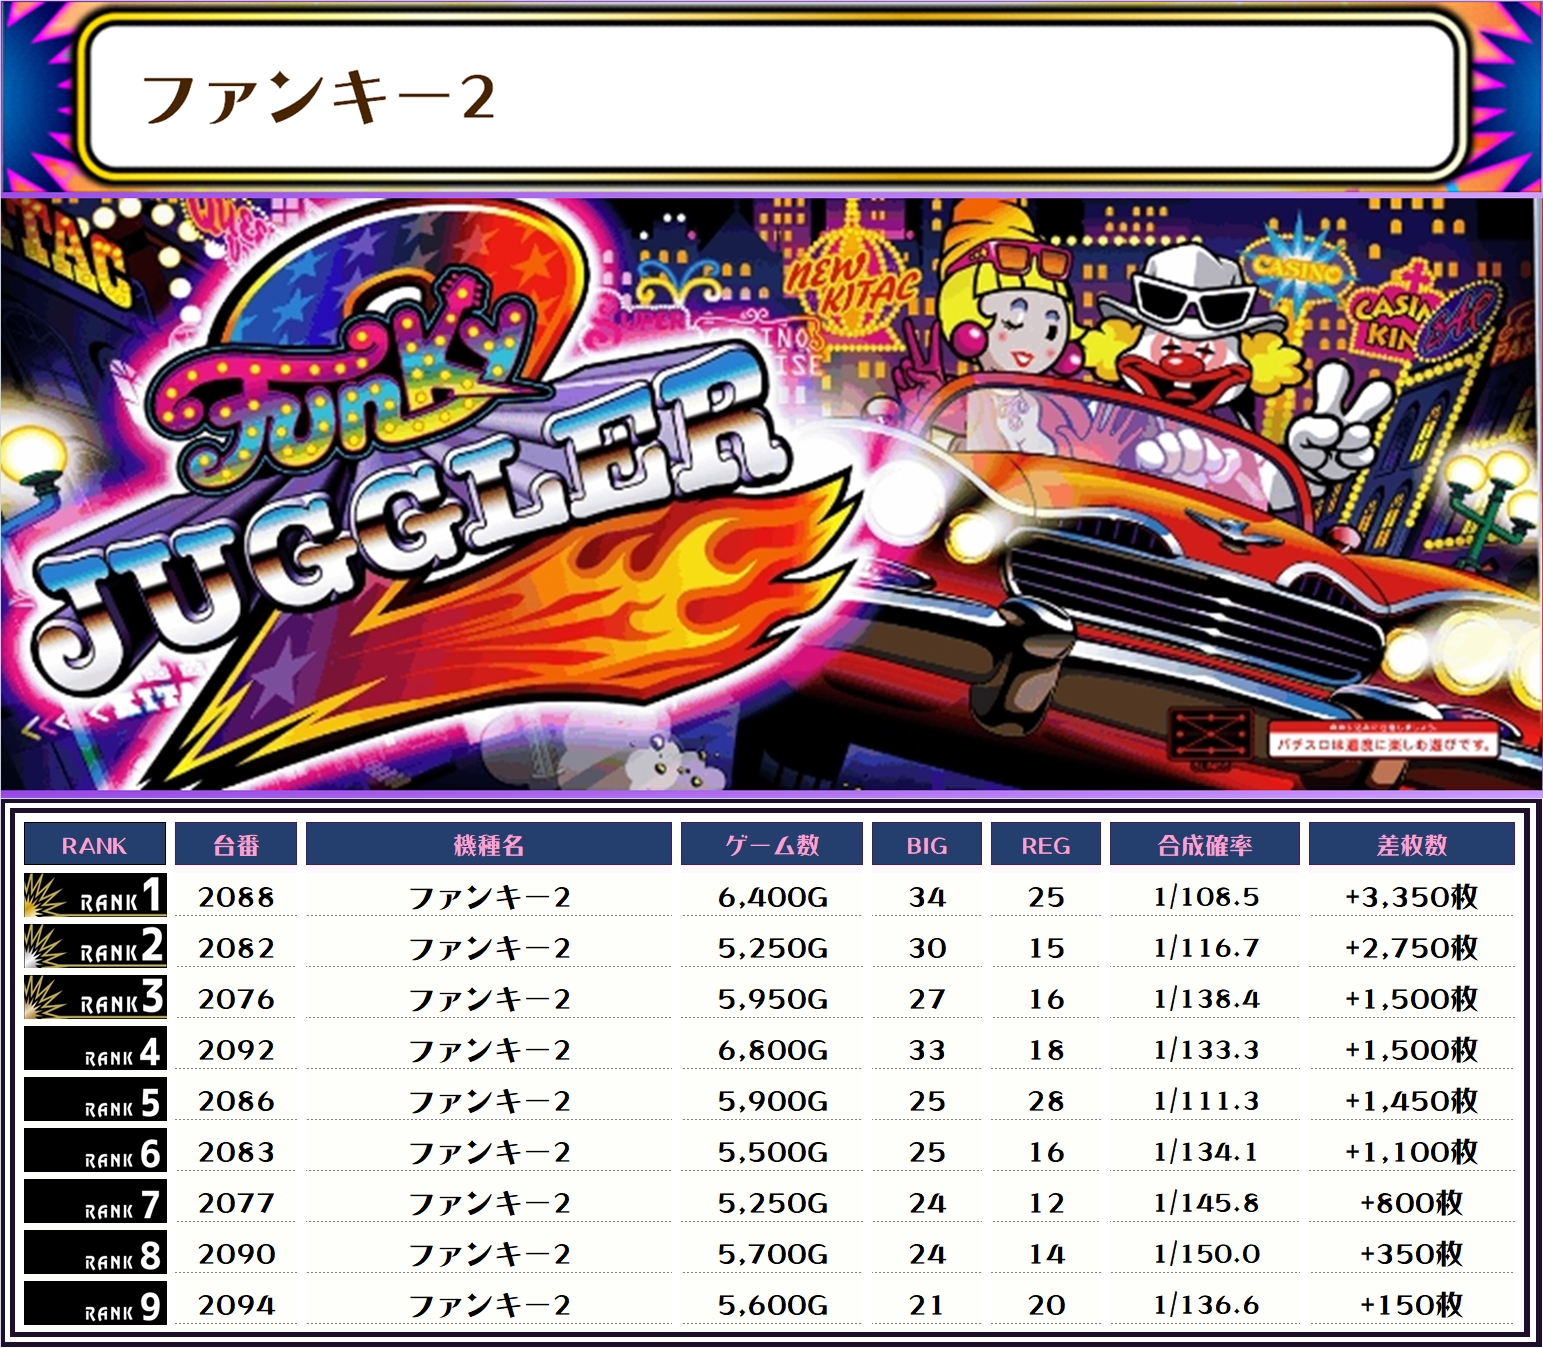Image resolution: width=1543 pixels, height=1348 pixels.
Task: Click the RANK 7 black badge
Action: click(x=94, y=1202)
